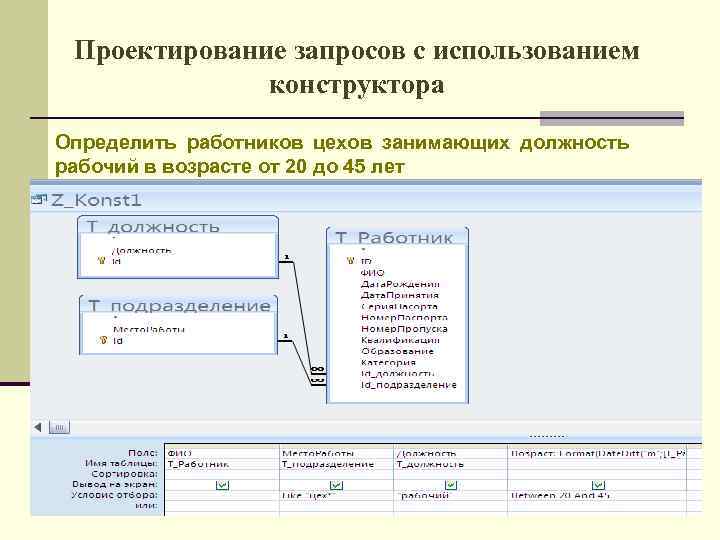The image size is (720, 540).
Task: Toggle the show checkbox in the Должность column
Action: 451,484
